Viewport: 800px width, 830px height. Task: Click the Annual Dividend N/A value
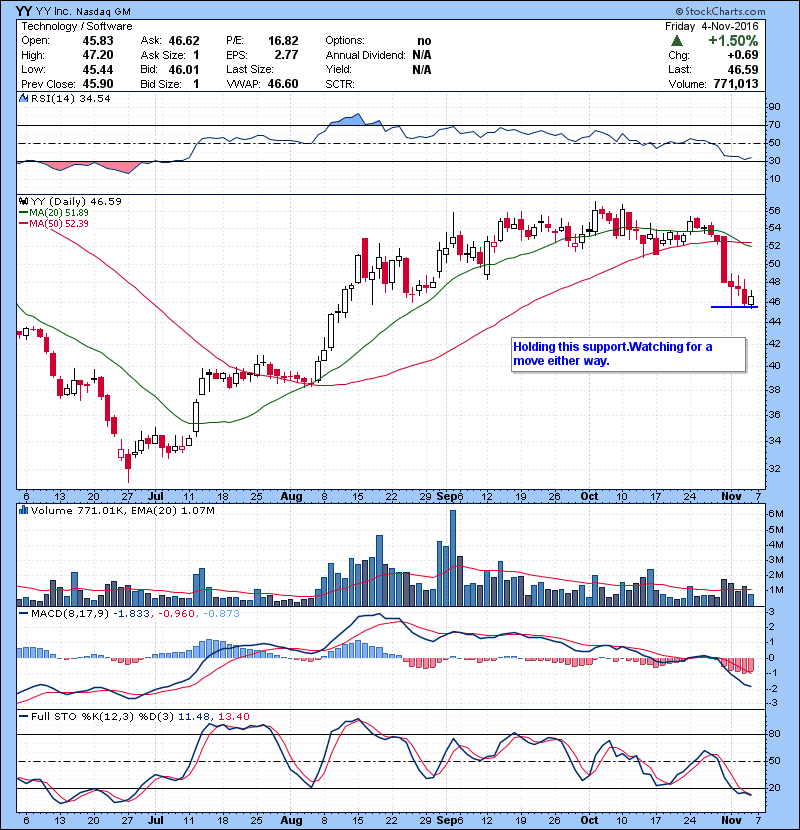pyautogui.click(x=421, y=55)
